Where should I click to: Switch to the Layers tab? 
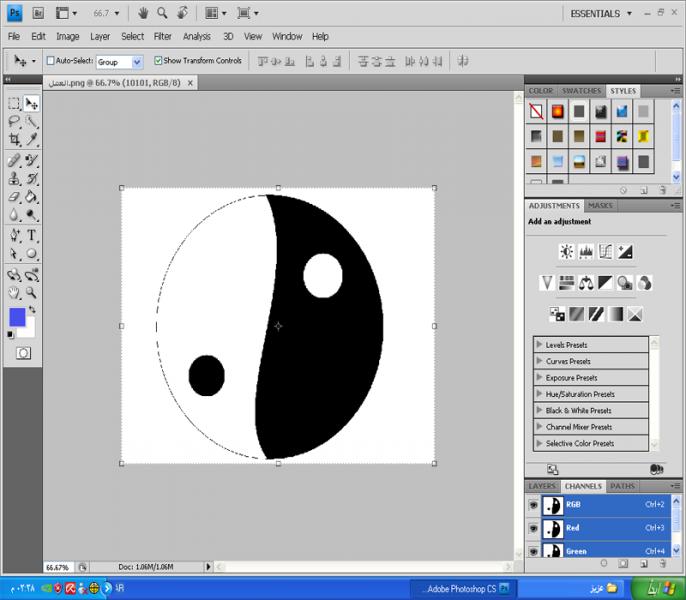click(x=541, y=487)
